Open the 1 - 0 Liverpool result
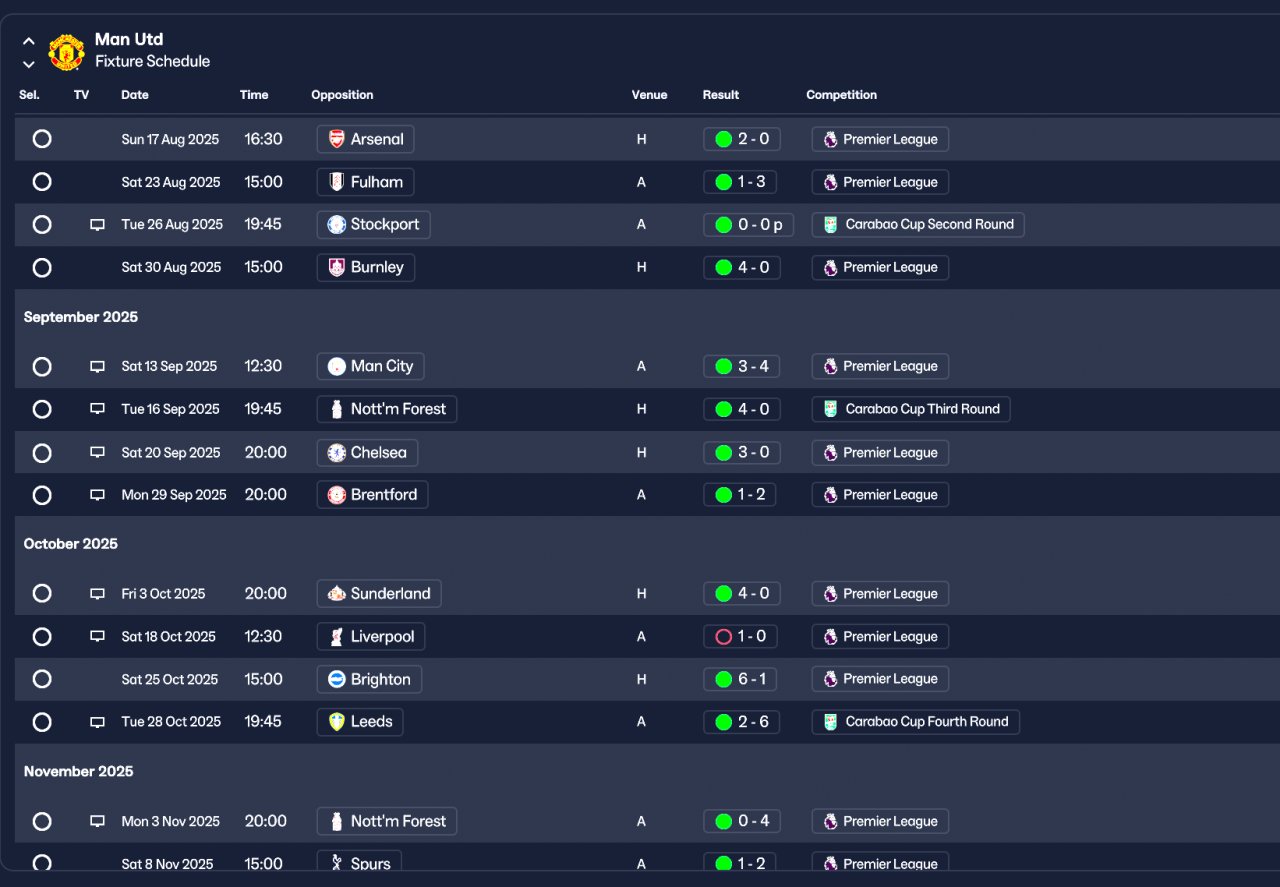This screenshot has width=1280, height=887. tap(740, 637)
